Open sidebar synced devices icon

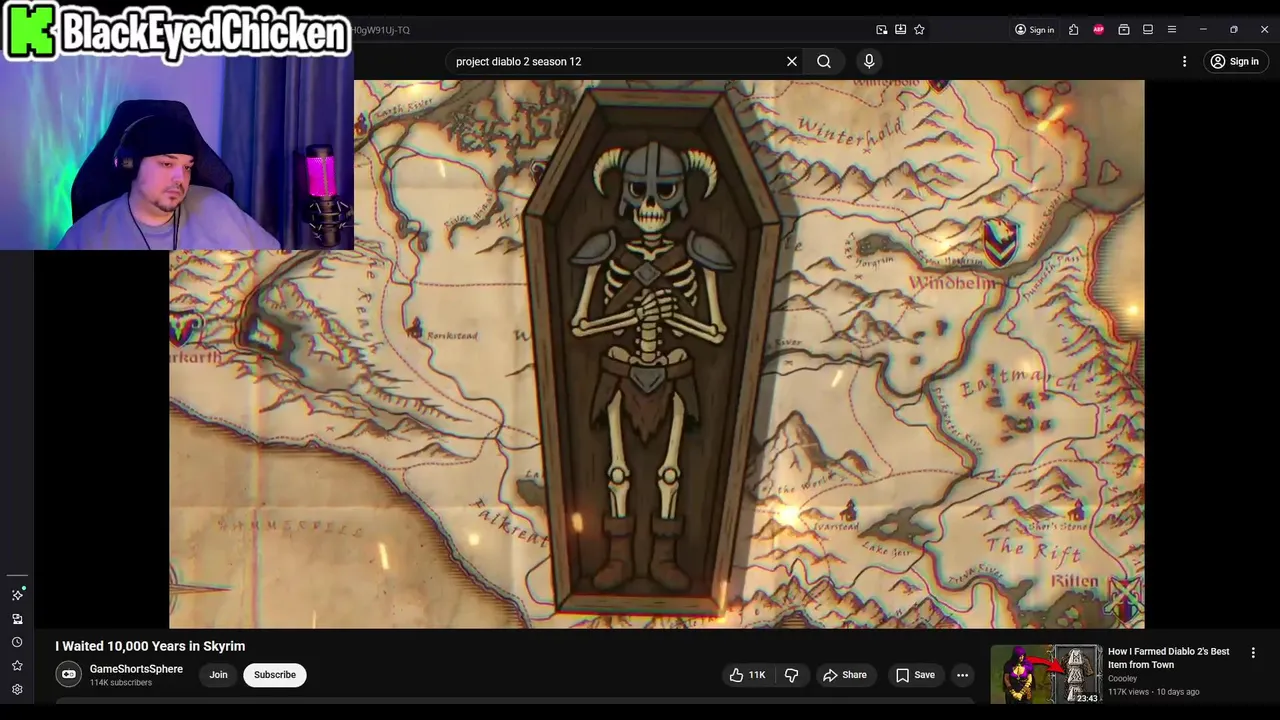(17, 619)
